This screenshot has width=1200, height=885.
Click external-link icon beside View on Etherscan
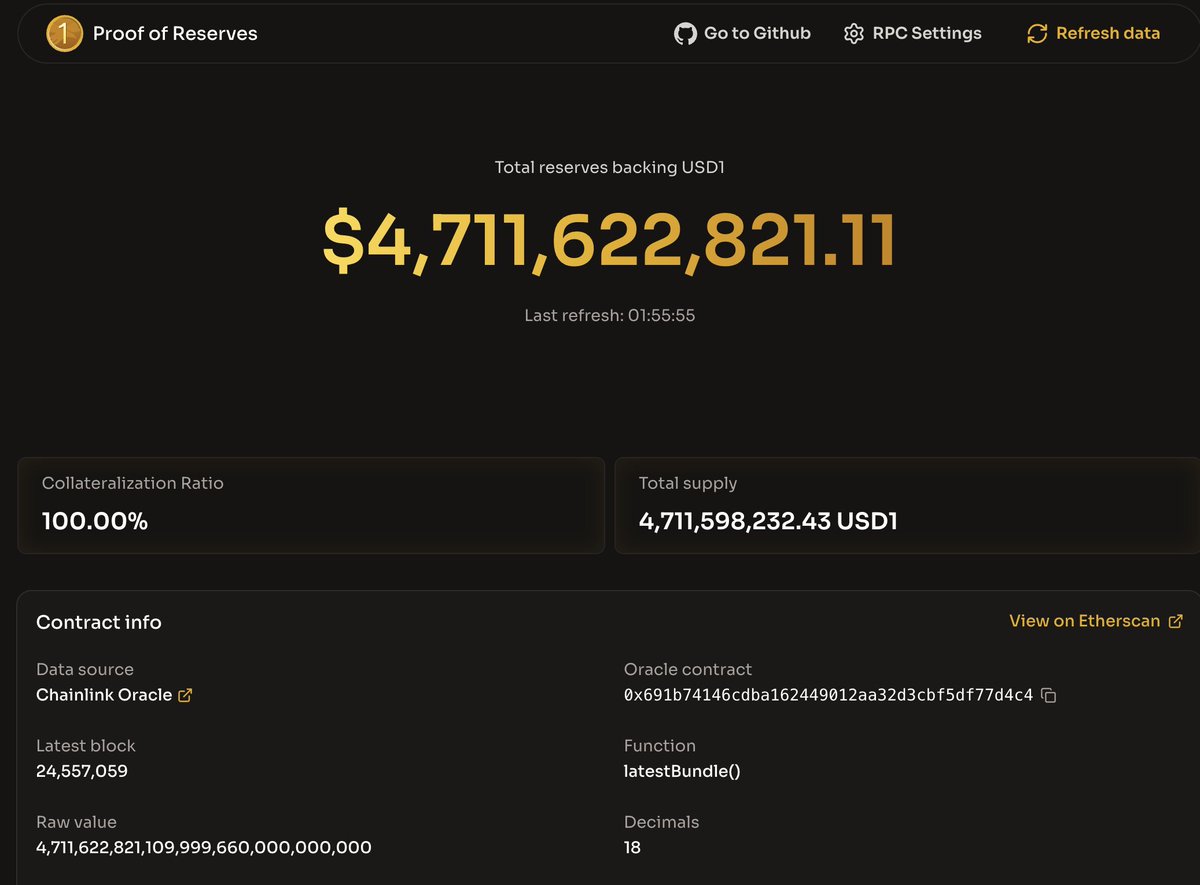click(1175, 621)
